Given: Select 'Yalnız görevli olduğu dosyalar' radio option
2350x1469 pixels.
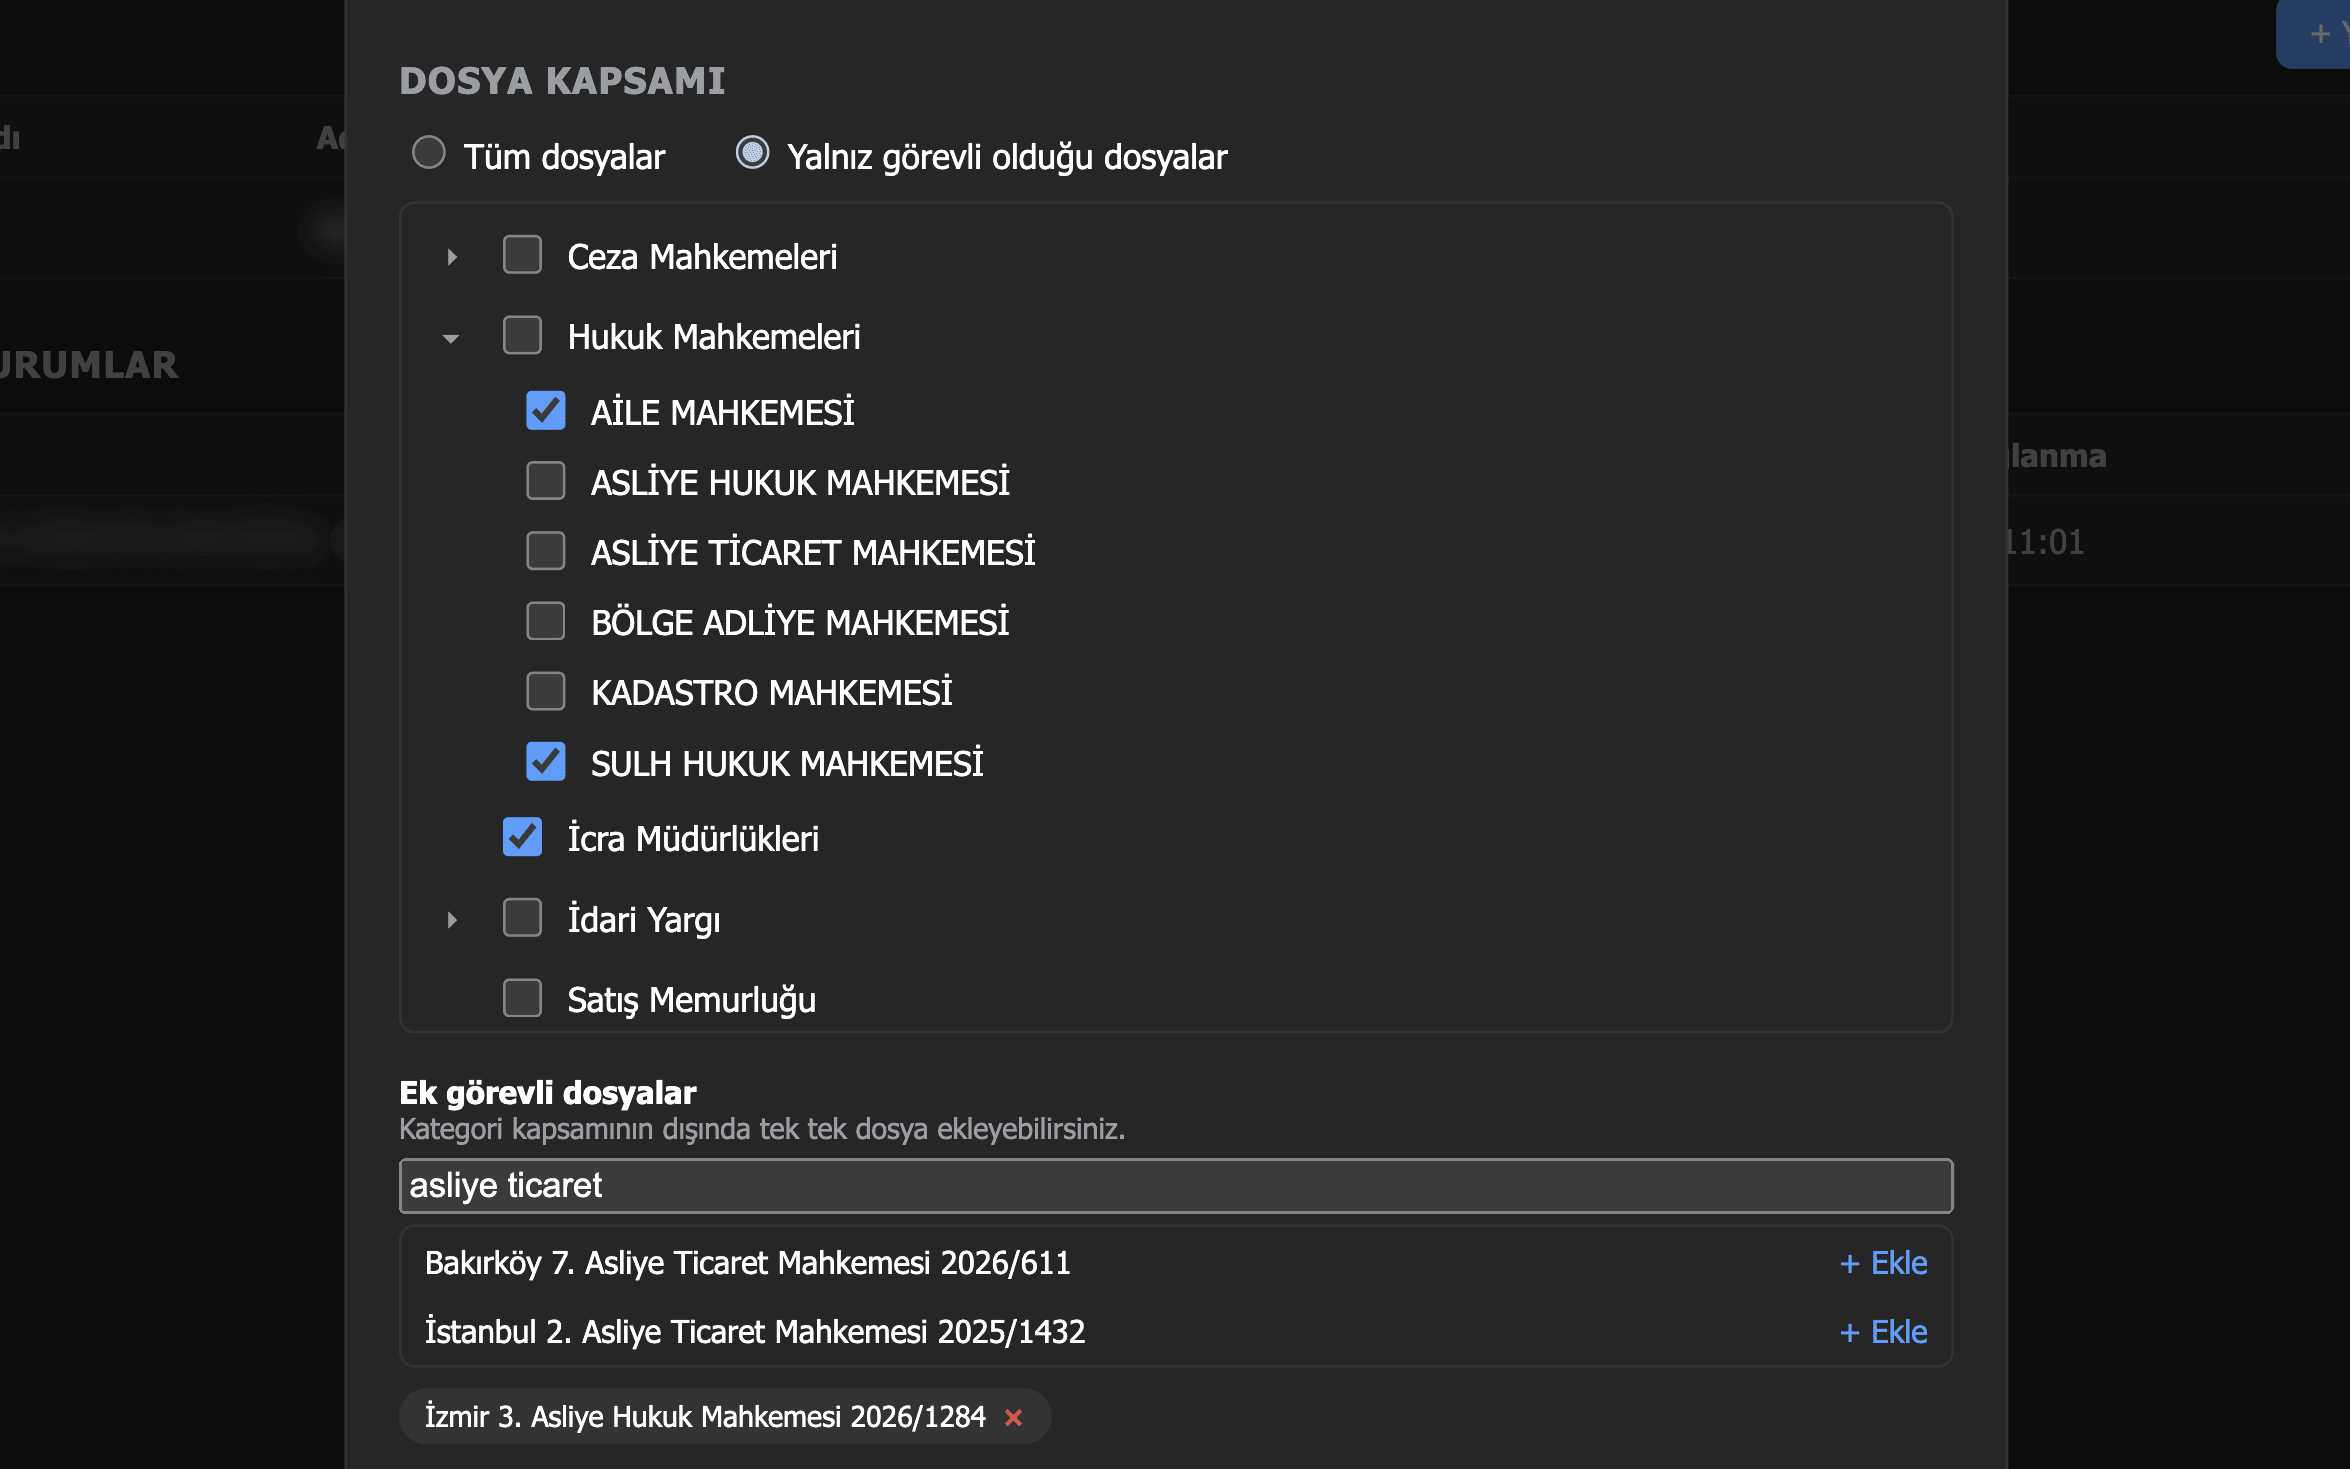Looking at the screenshot, I should (752, 153).
